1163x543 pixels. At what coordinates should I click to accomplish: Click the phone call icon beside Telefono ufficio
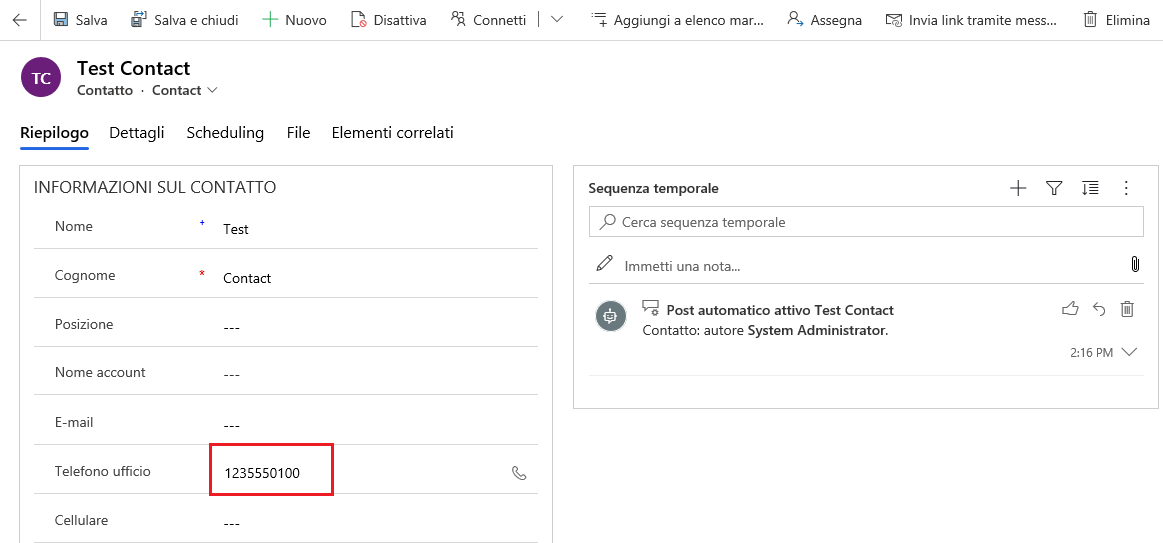tap(519, 473)
